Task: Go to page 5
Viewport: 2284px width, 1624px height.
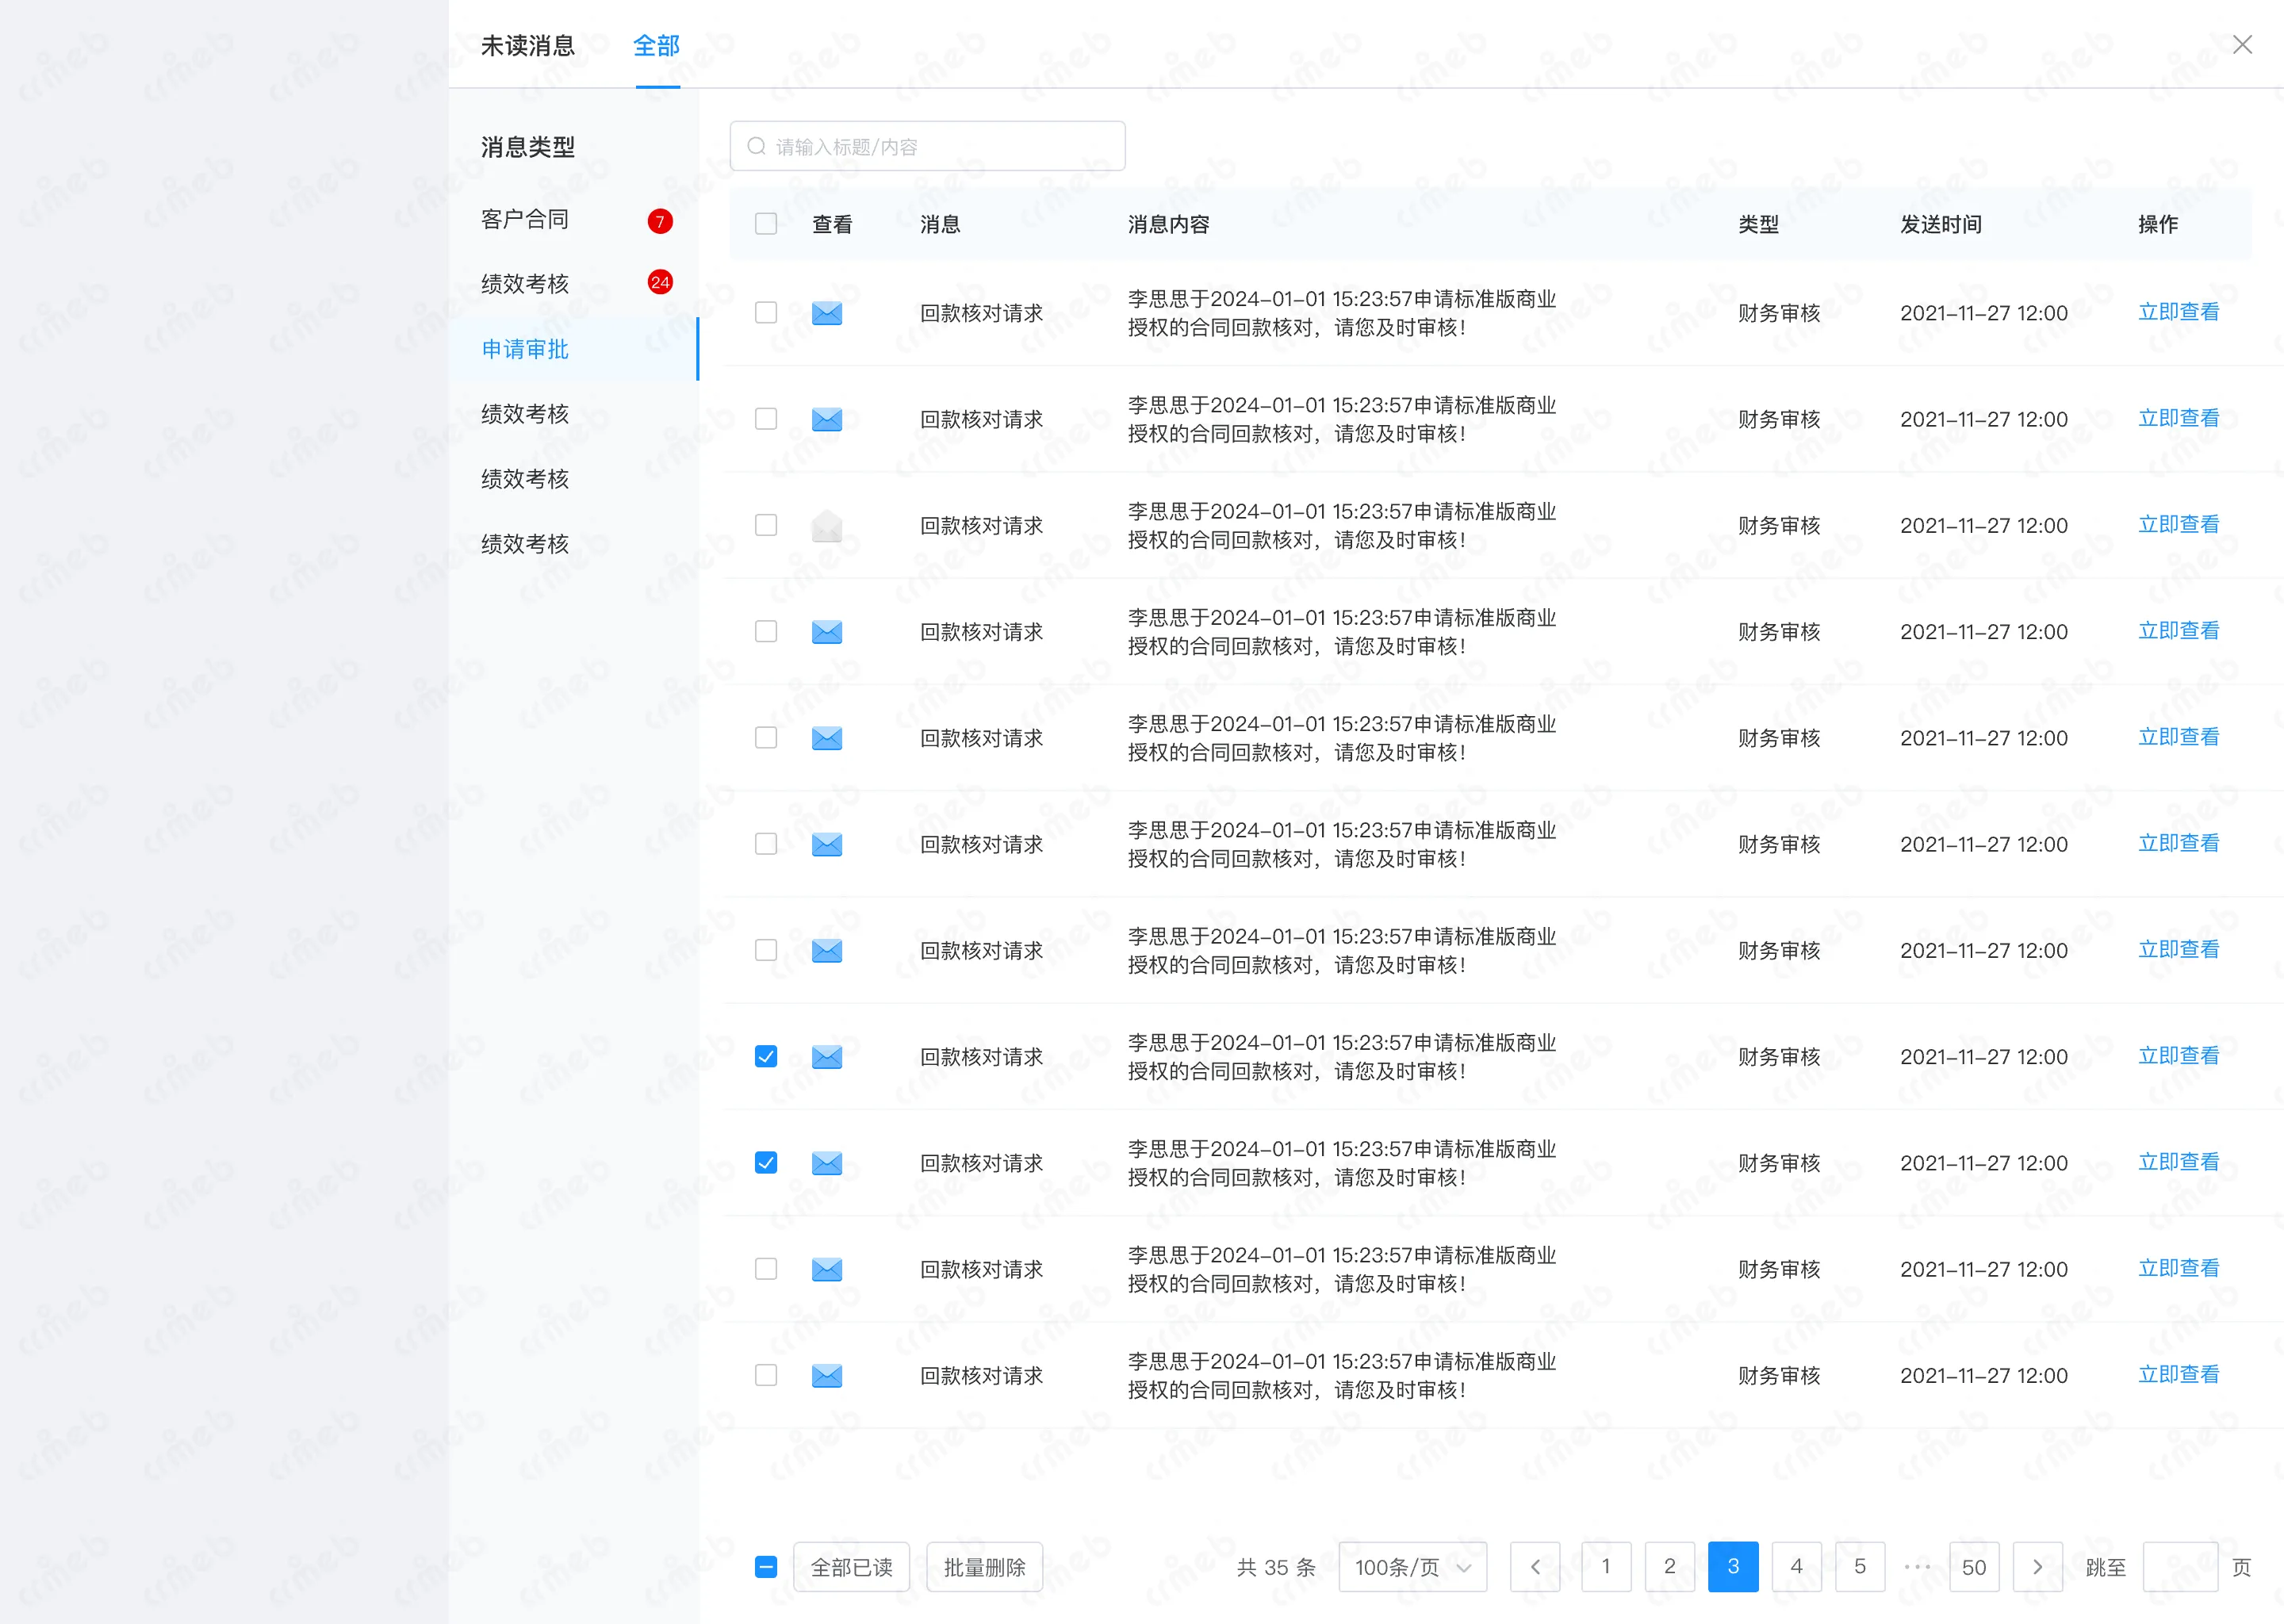Action: 1860,1566
